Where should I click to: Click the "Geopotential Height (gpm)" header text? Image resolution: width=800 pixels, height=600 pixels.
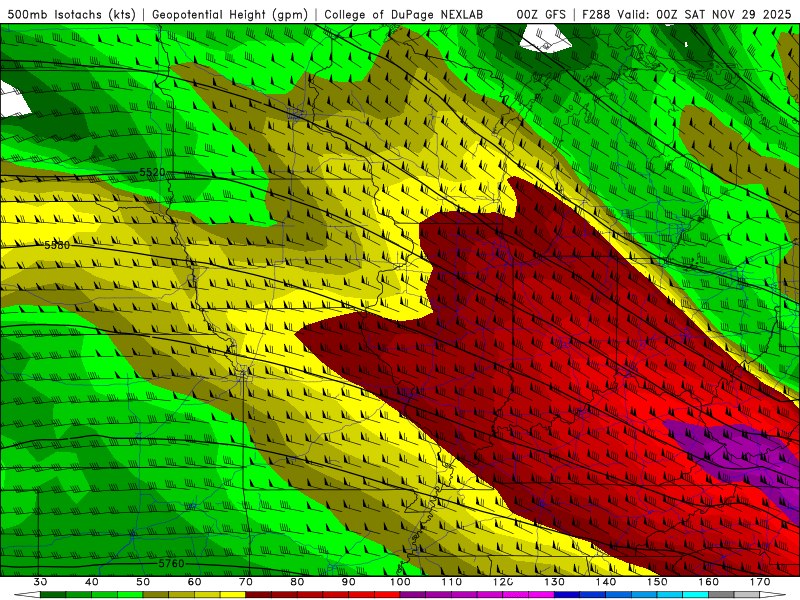pos(230,15)
